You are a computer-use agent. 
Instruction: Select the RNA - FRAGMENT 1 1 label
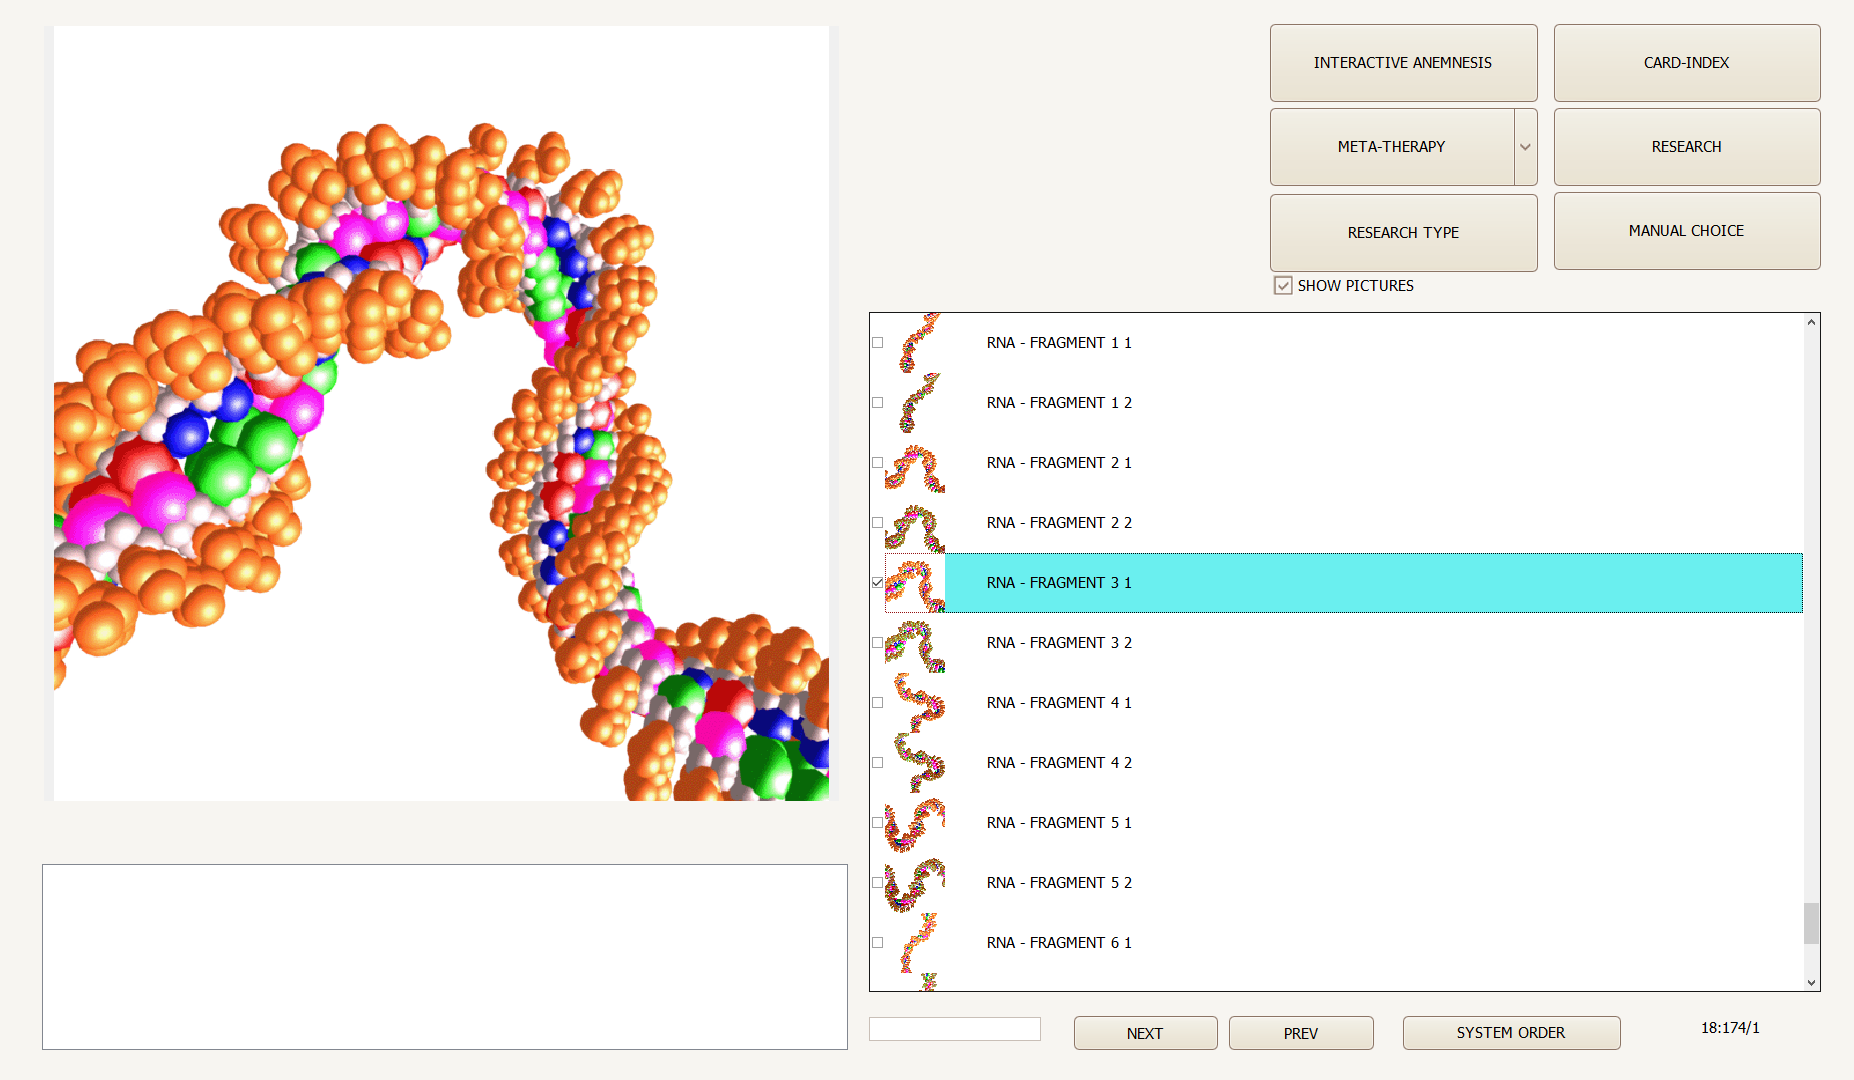1059,343
